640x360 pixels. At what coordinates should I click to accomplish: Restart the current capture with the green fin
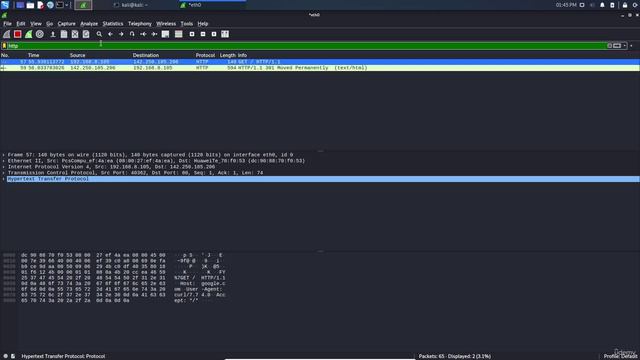tap(29, 34)
